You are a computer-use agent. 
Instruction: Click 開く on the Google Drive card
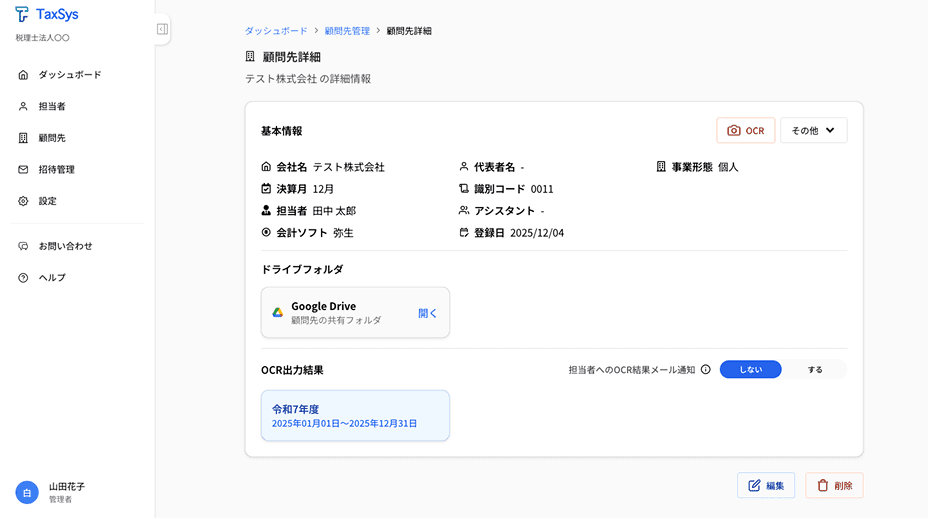pyautogui.click(x=427, y=313)
